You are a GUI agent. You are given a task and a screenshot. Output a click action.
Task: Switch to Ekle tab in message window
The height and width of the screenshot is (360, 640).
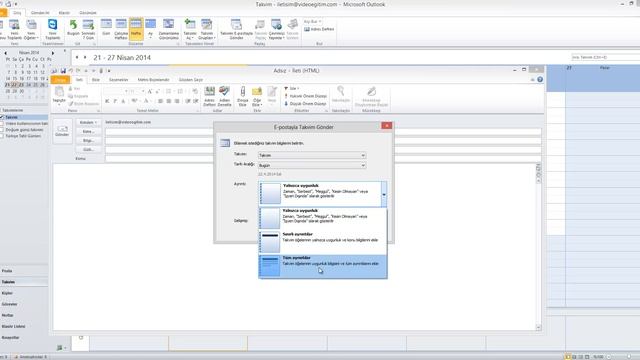(x=96, y=80)
